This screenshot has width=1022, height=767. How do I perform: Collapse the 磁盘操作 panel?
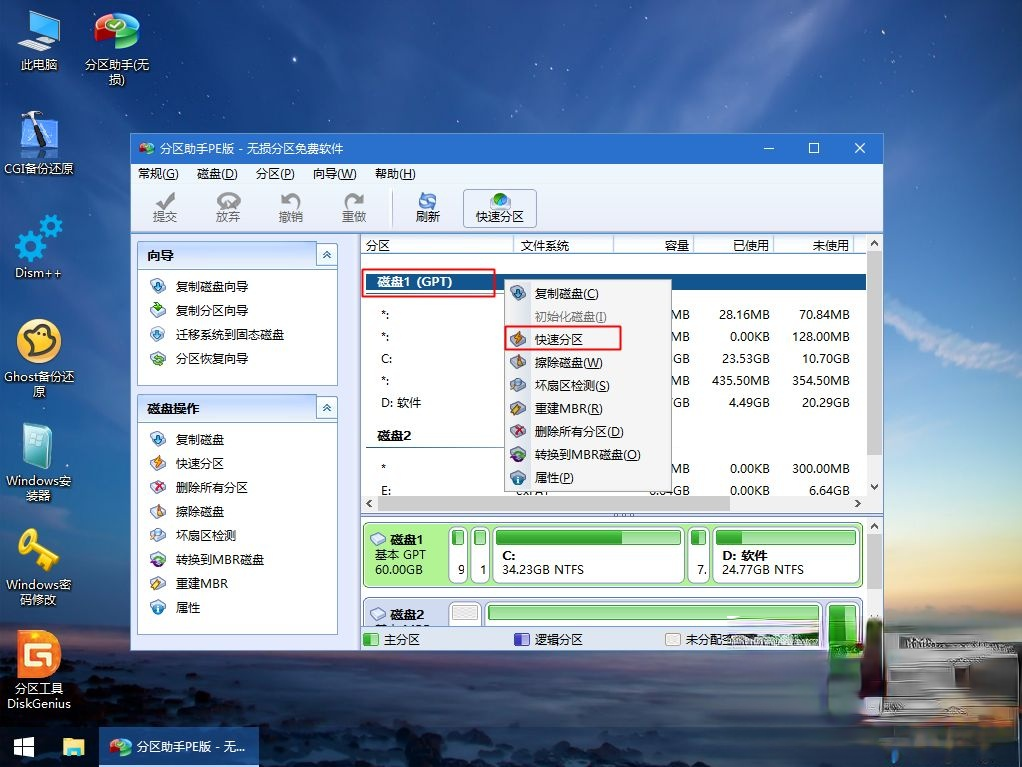click(327, 407)
